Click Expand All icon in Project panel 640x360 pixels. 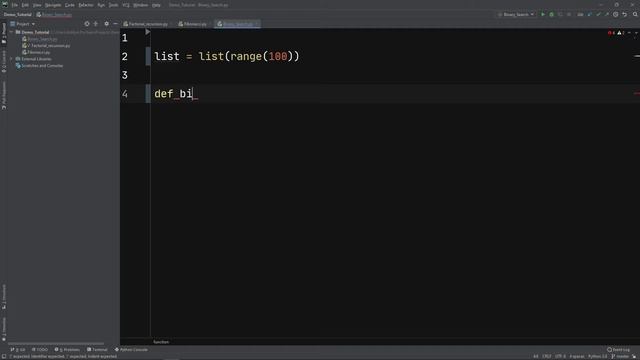pyautogui.click(x=96, y=24)
